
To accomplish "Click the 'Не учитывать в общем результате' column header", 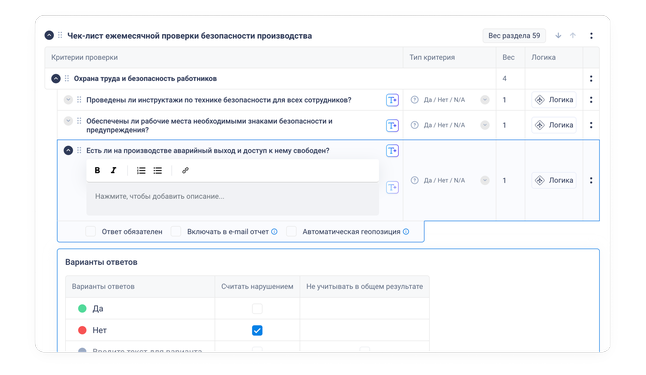I will pos(365,286).
